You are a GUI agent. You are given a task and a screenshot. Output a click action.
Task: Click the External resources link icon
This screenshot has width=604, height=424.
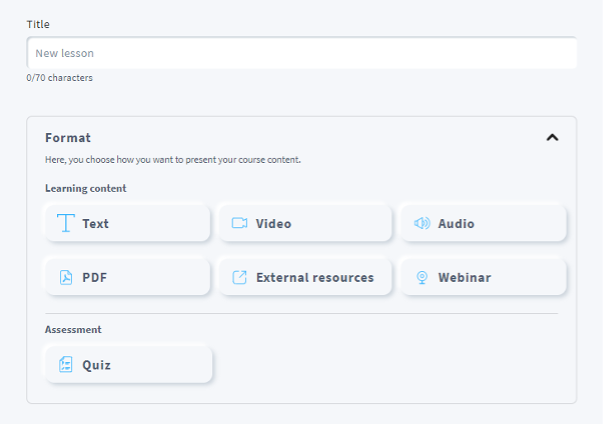pyautogui.click(x=240, y=278)
